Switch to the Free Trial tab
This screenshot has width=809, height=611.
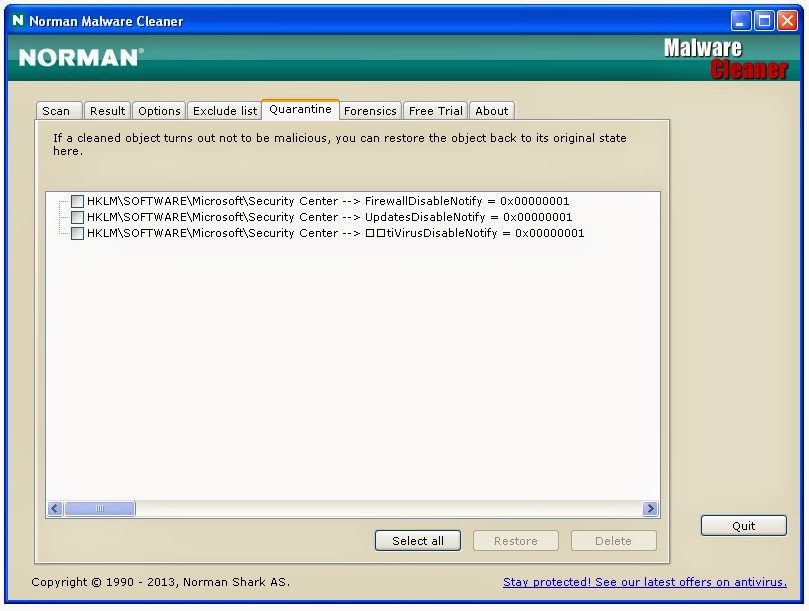click(435, 110)
